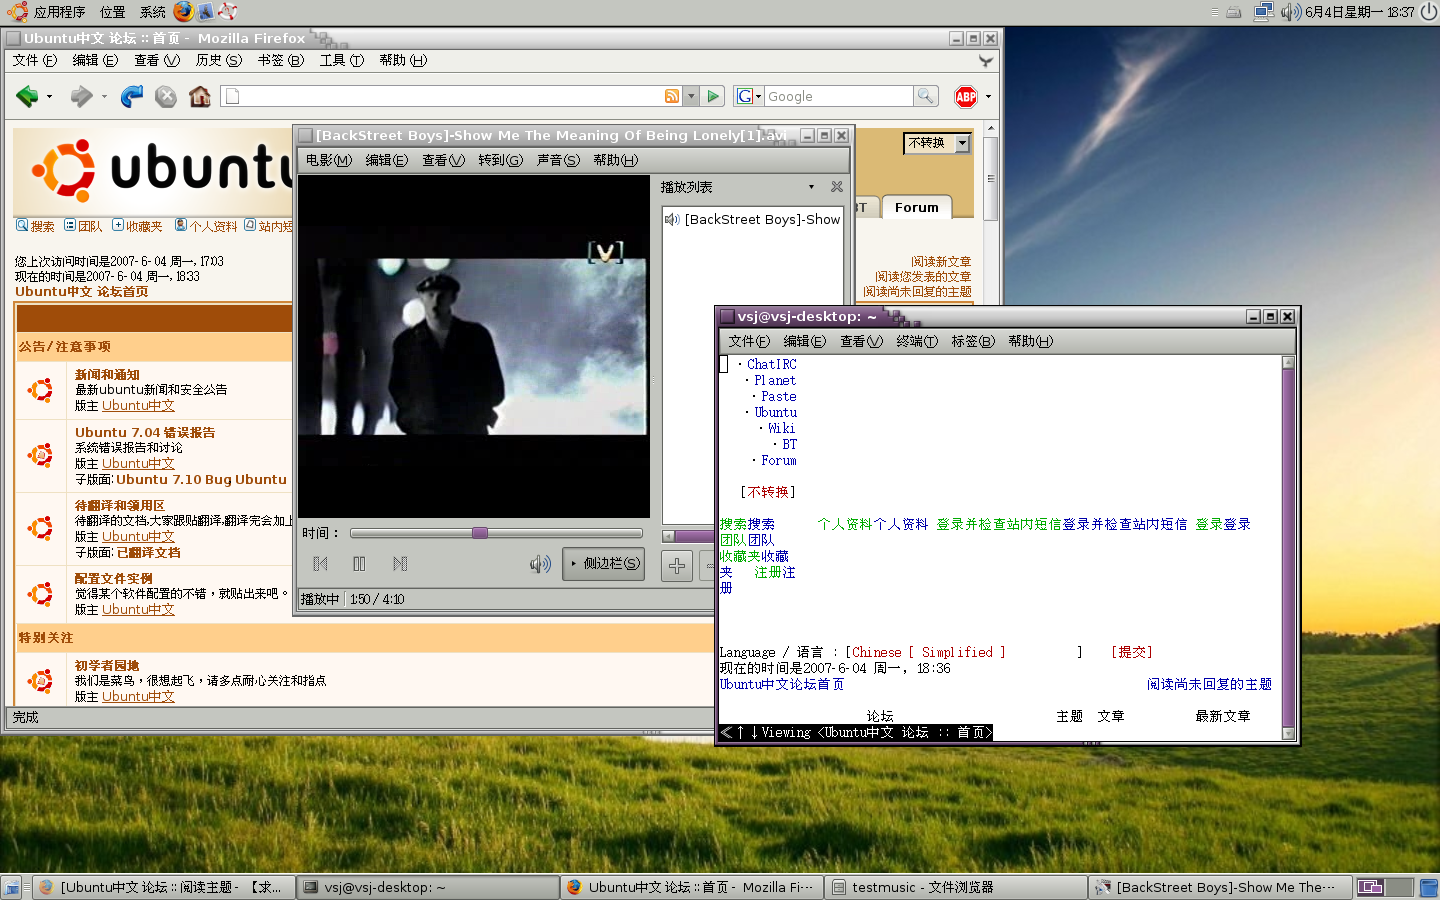Image resolution: width=1440 pixels, height=900 pixels.
Task: Click the 个人资料 profile link in forum
Action: pos(206,226)
